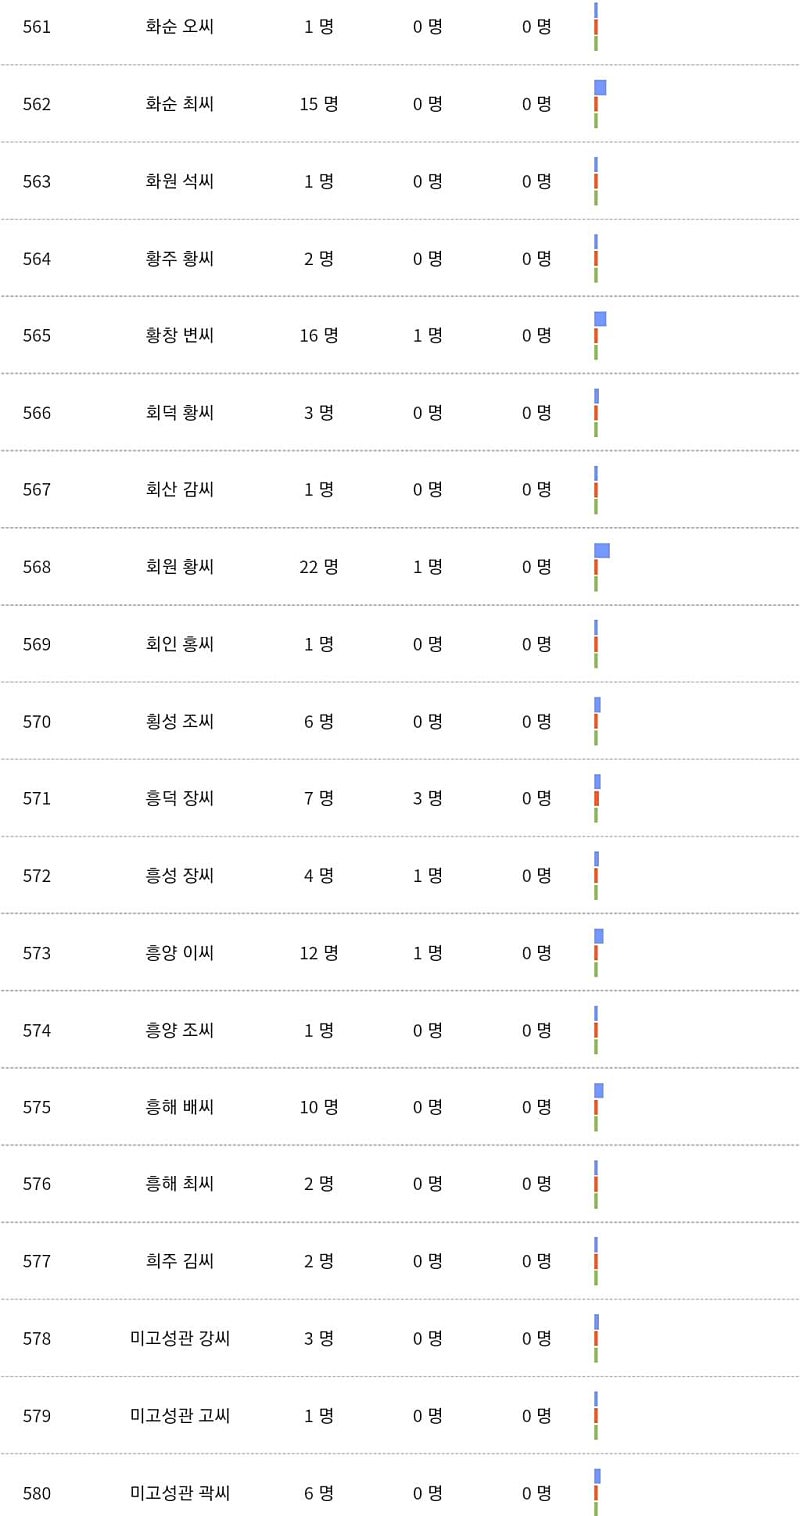Screen dimensions: 800x1516
Task: Click the blue bar for 회원 황씨
Action: pyautogui.click(x=602, y=551)
